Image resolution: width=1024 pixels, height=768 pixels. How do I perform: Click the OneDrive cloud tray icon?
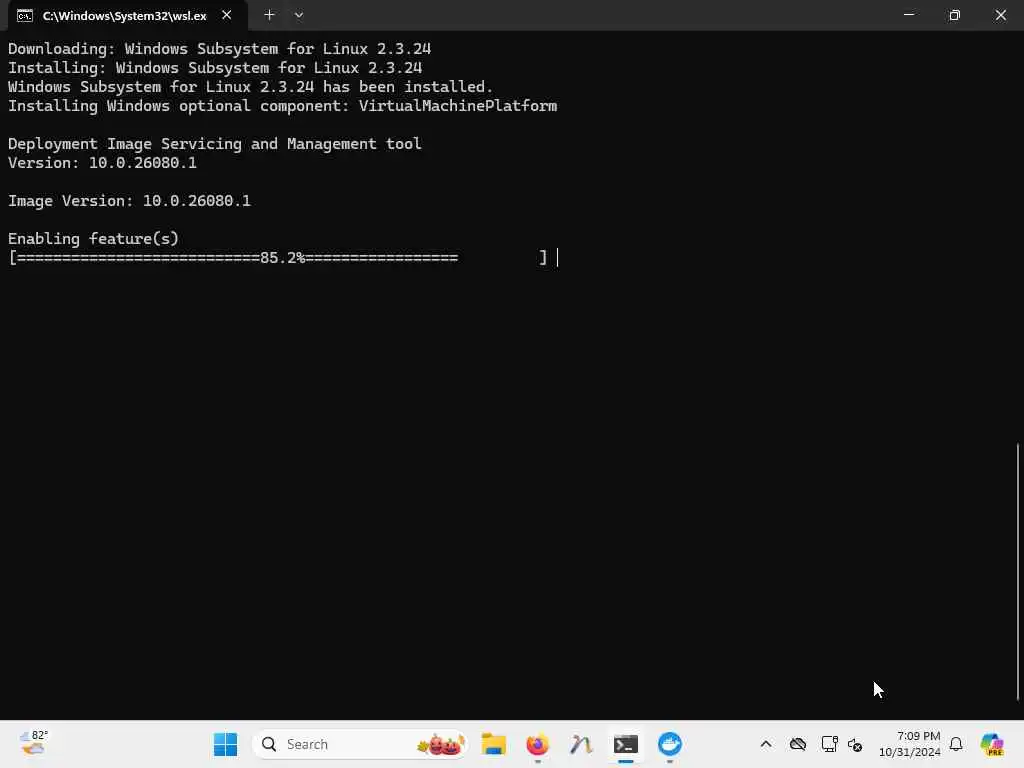(x=798, y=744)
